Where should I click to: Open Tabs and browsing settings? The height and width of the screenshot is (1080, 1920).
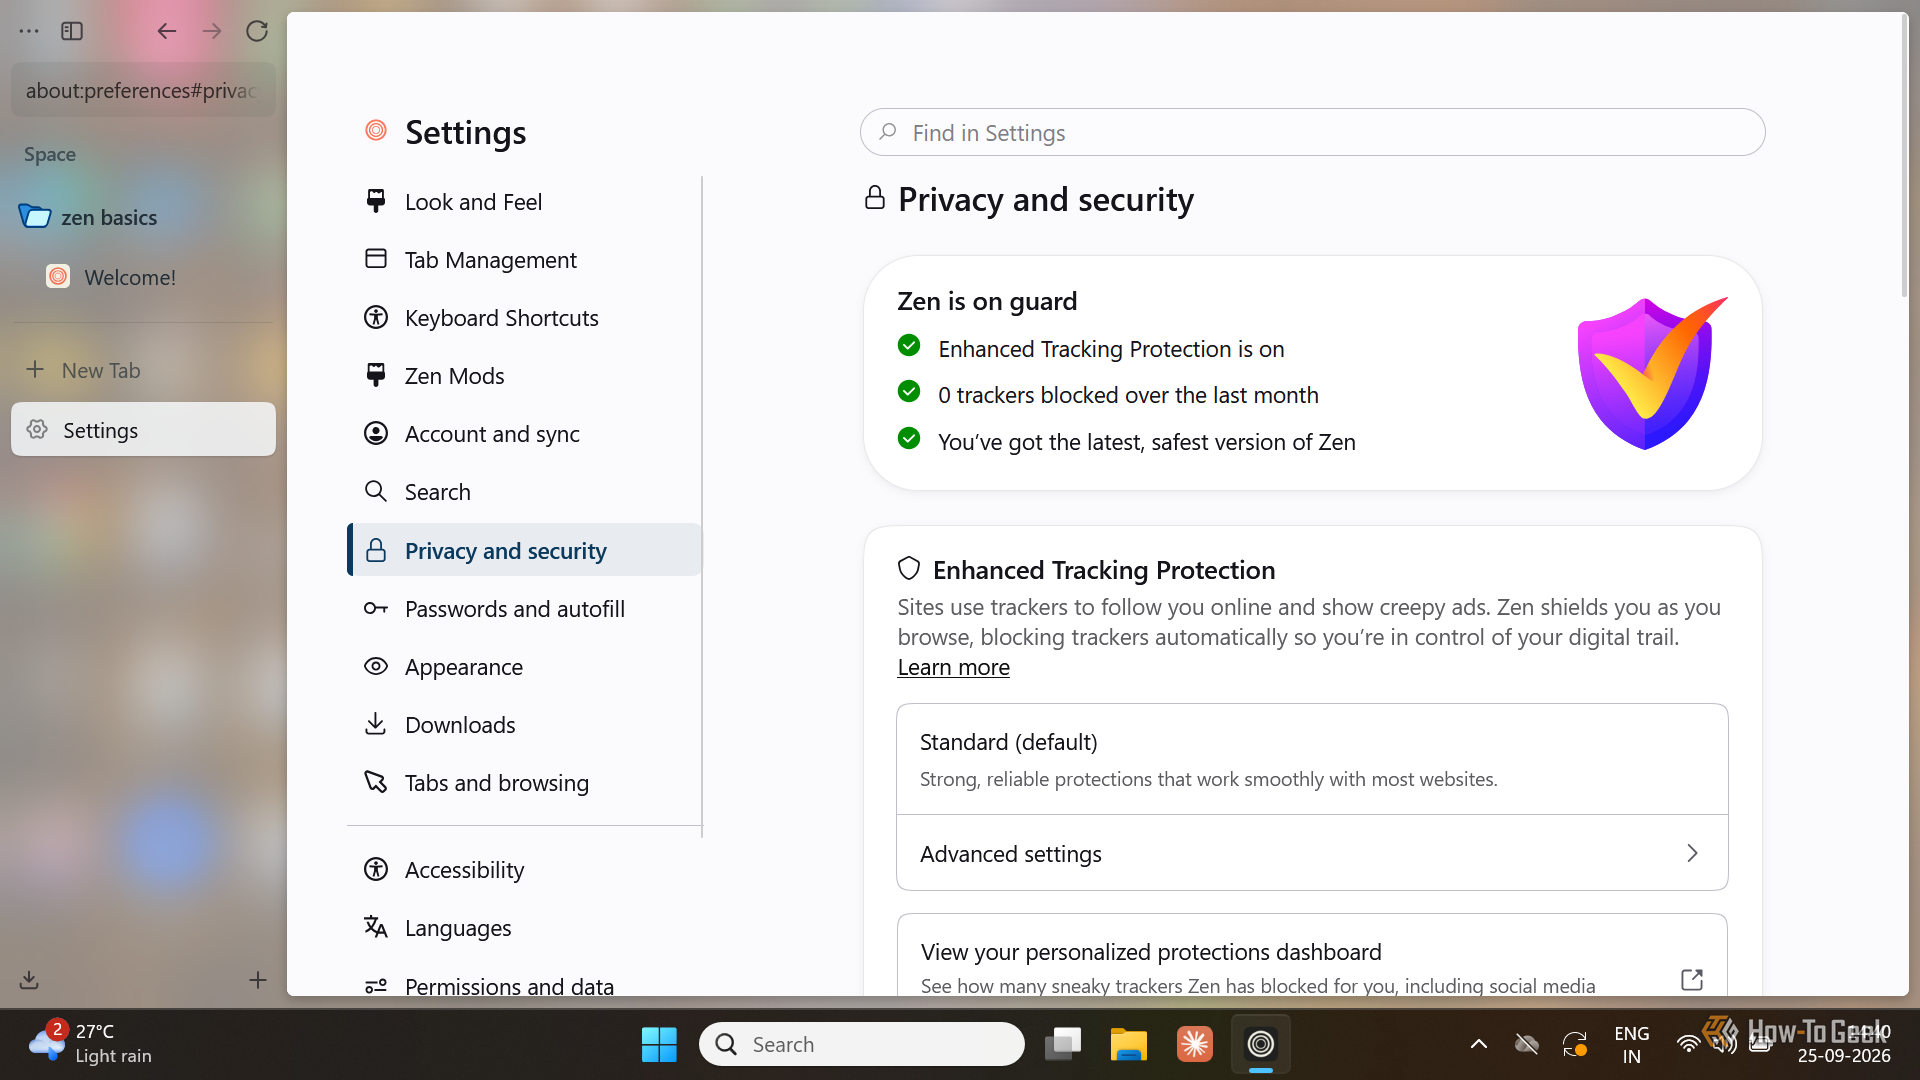(x=524, y=783)
